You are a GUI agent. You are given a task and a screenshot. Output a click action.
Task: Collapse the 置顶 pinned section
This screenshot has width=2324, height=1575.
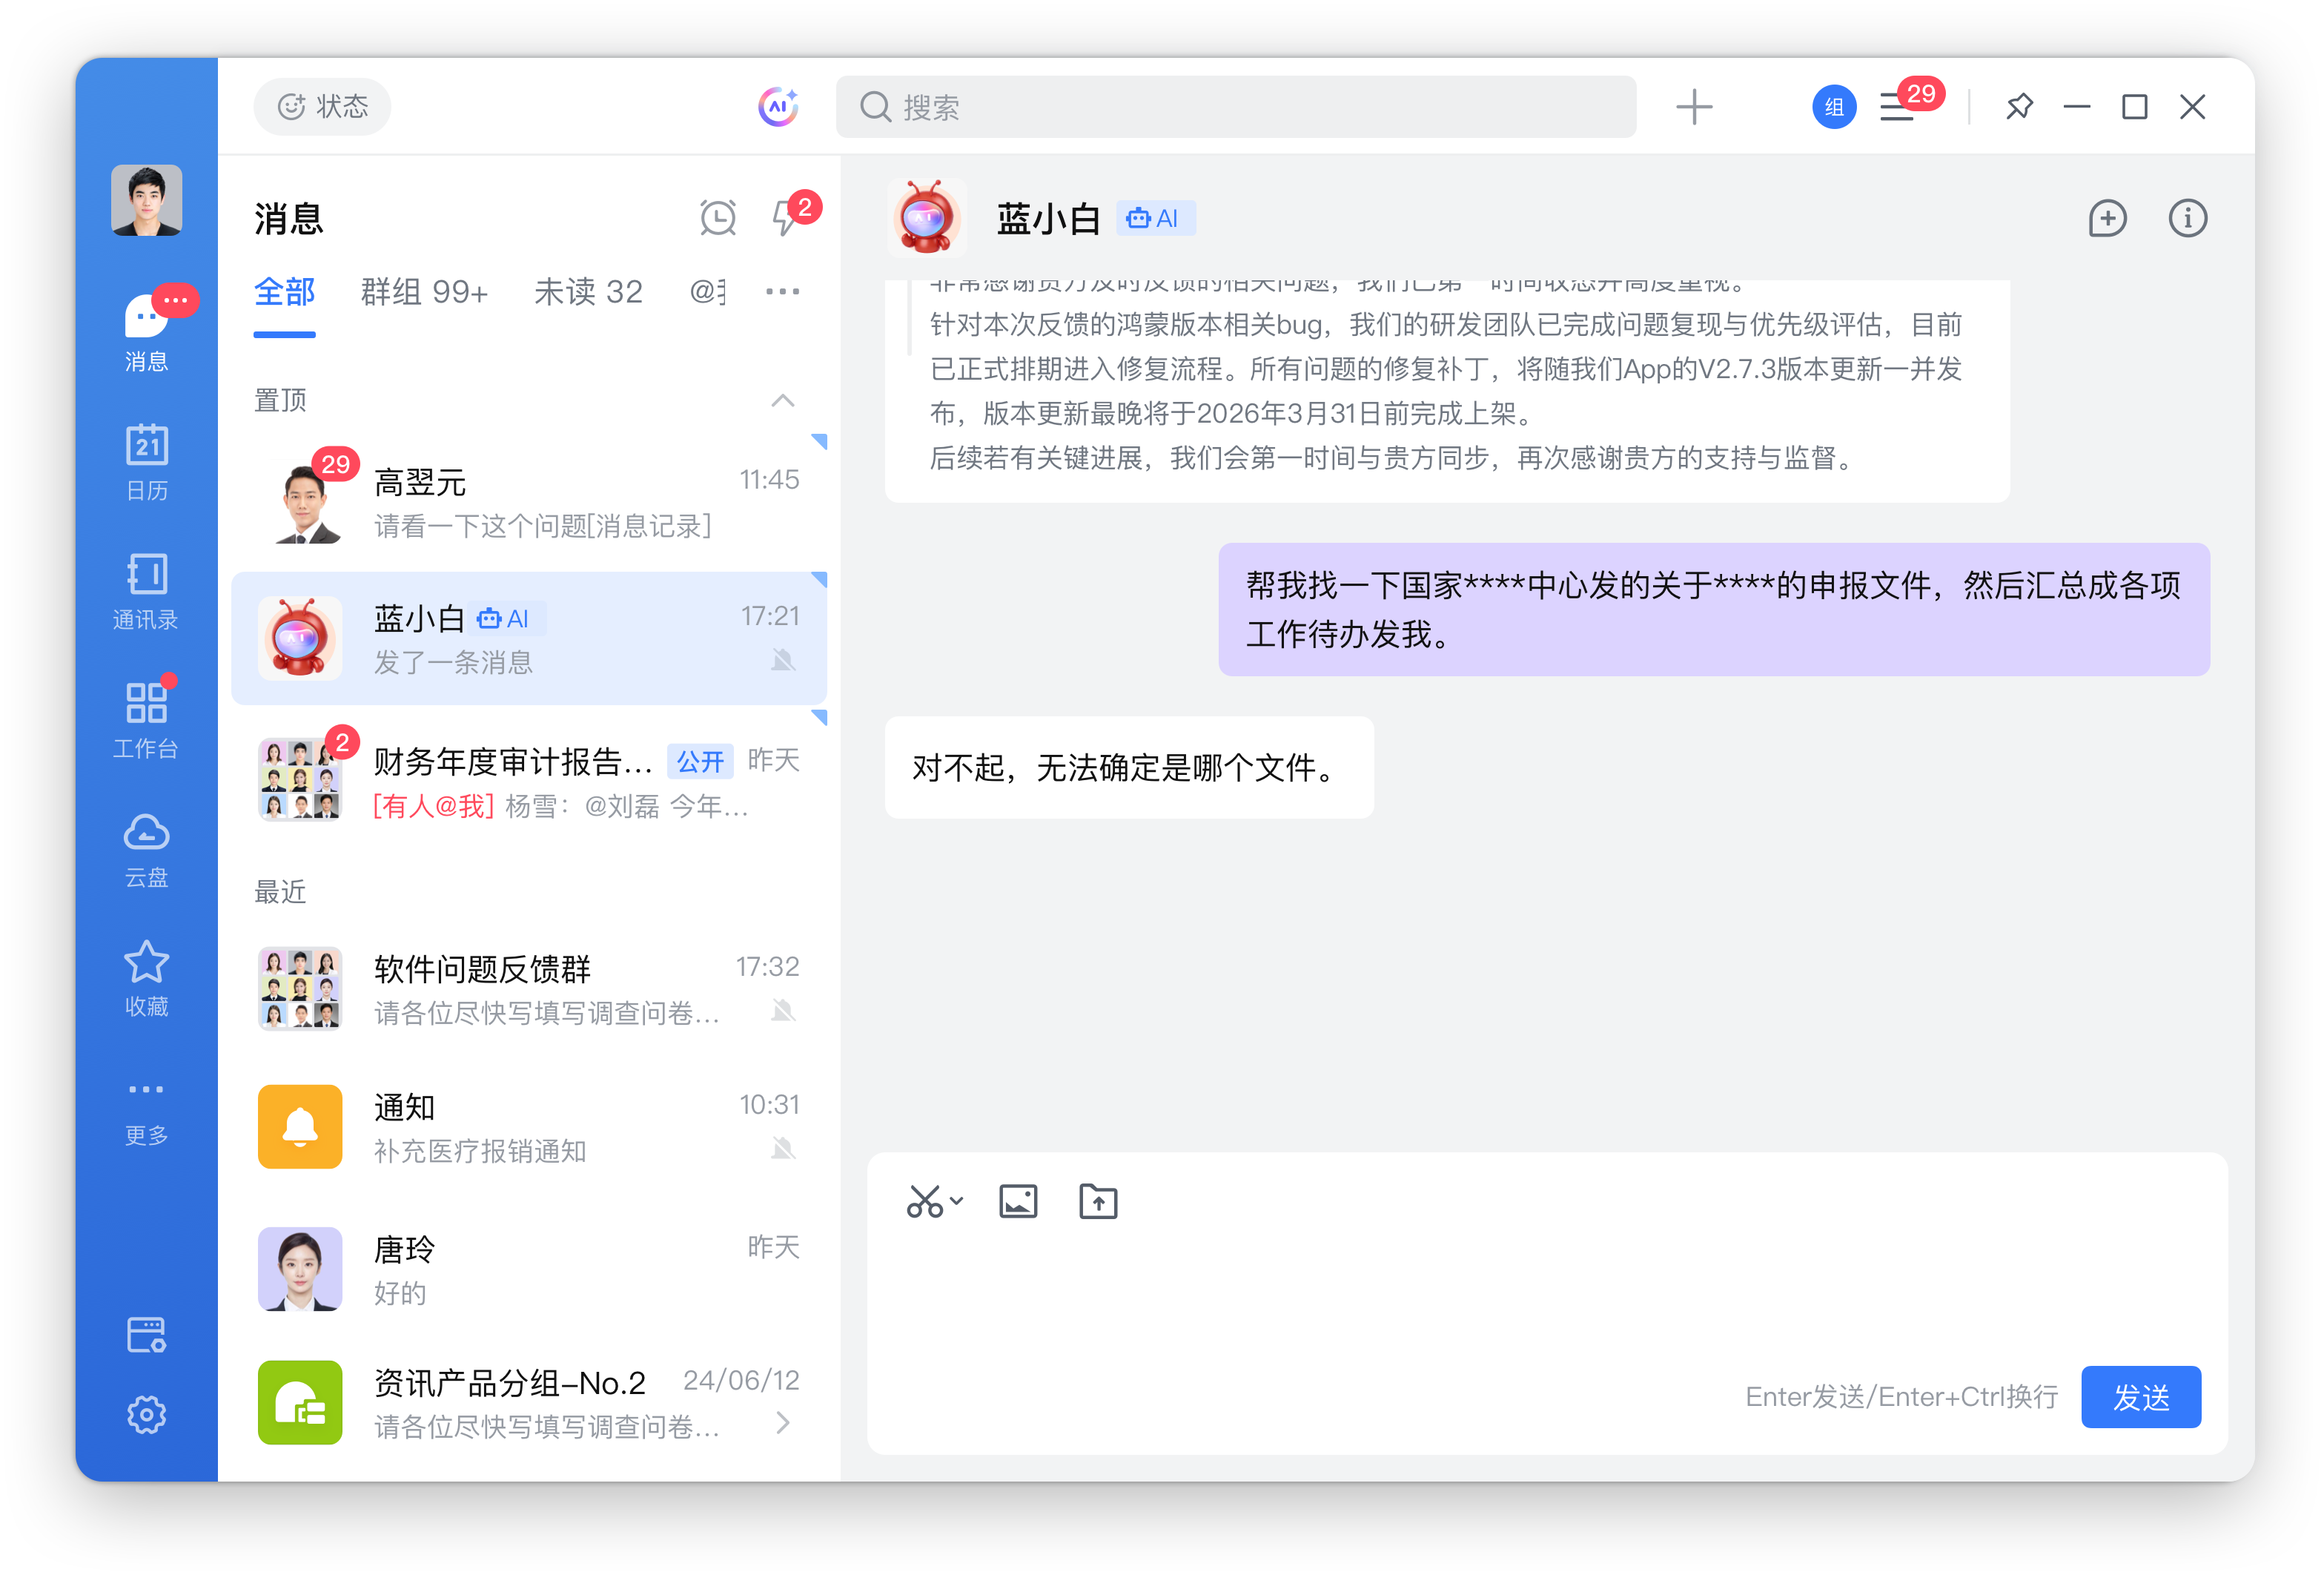click(783, 400)
